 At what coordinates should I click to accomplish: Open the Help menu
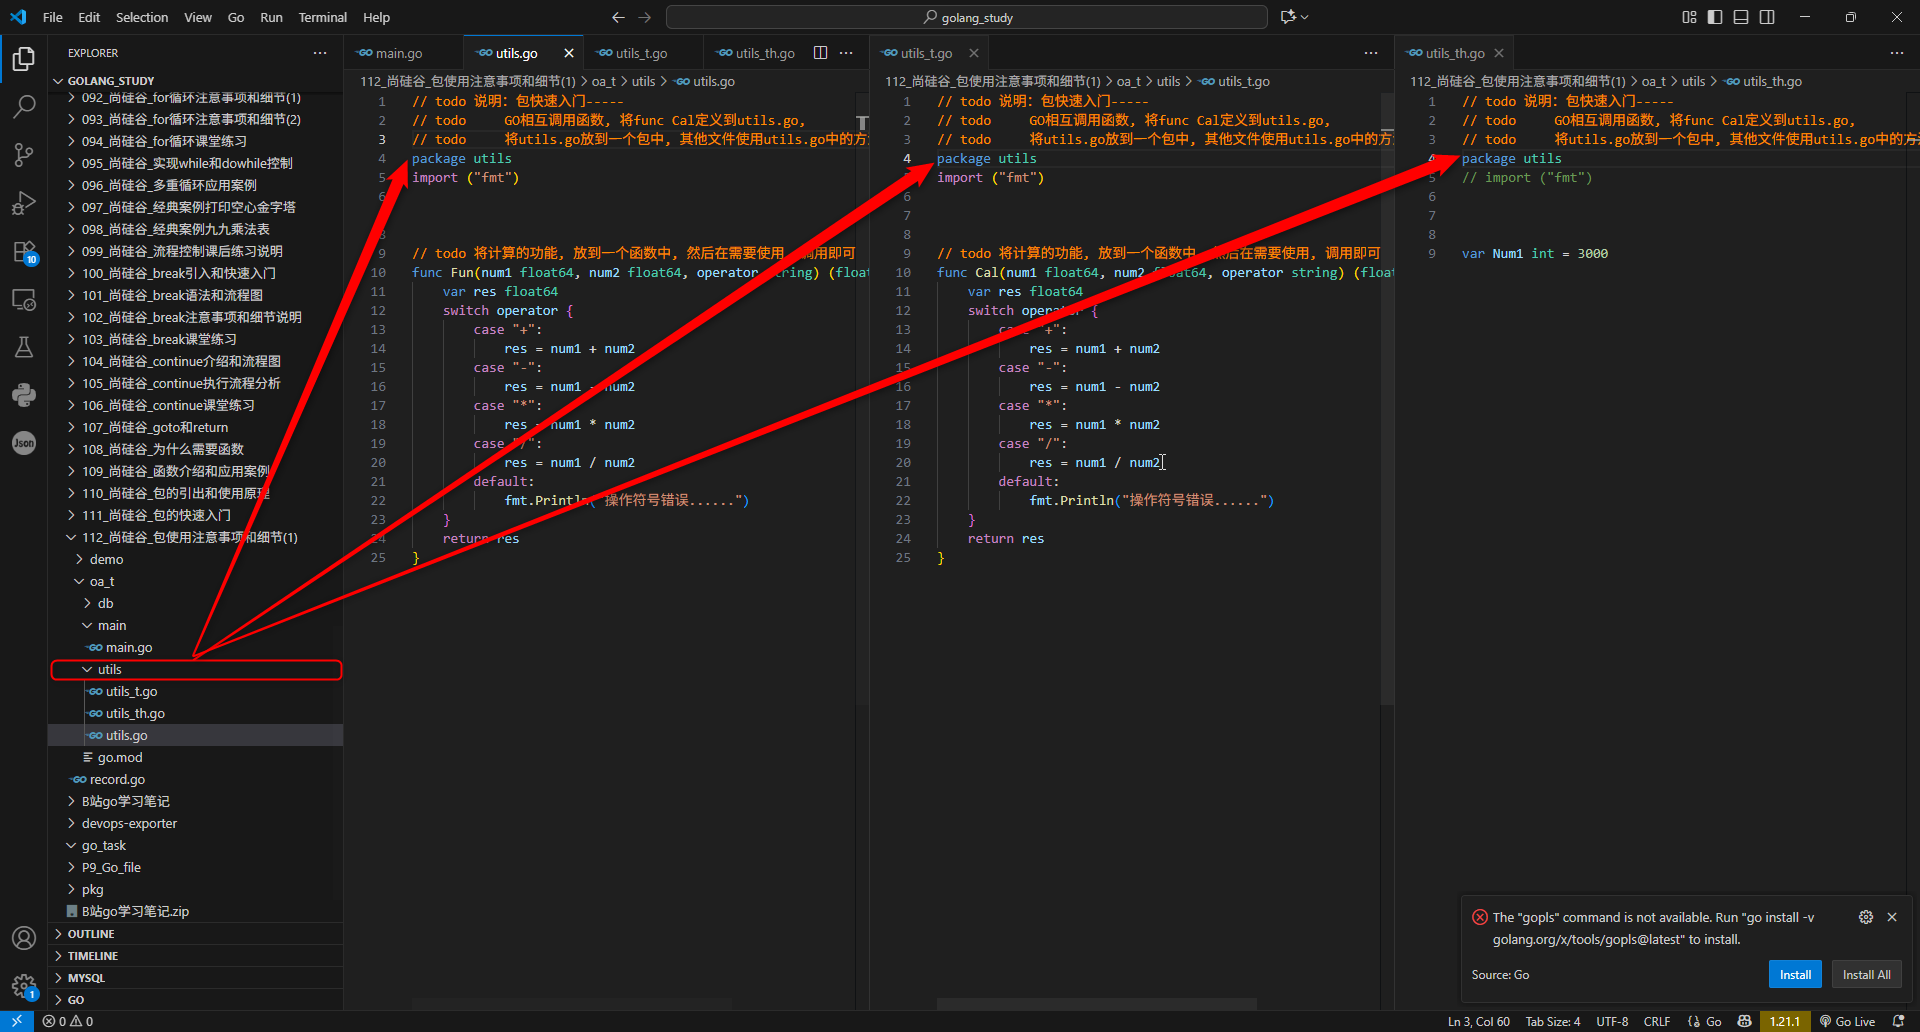click(x=376, y=17)
